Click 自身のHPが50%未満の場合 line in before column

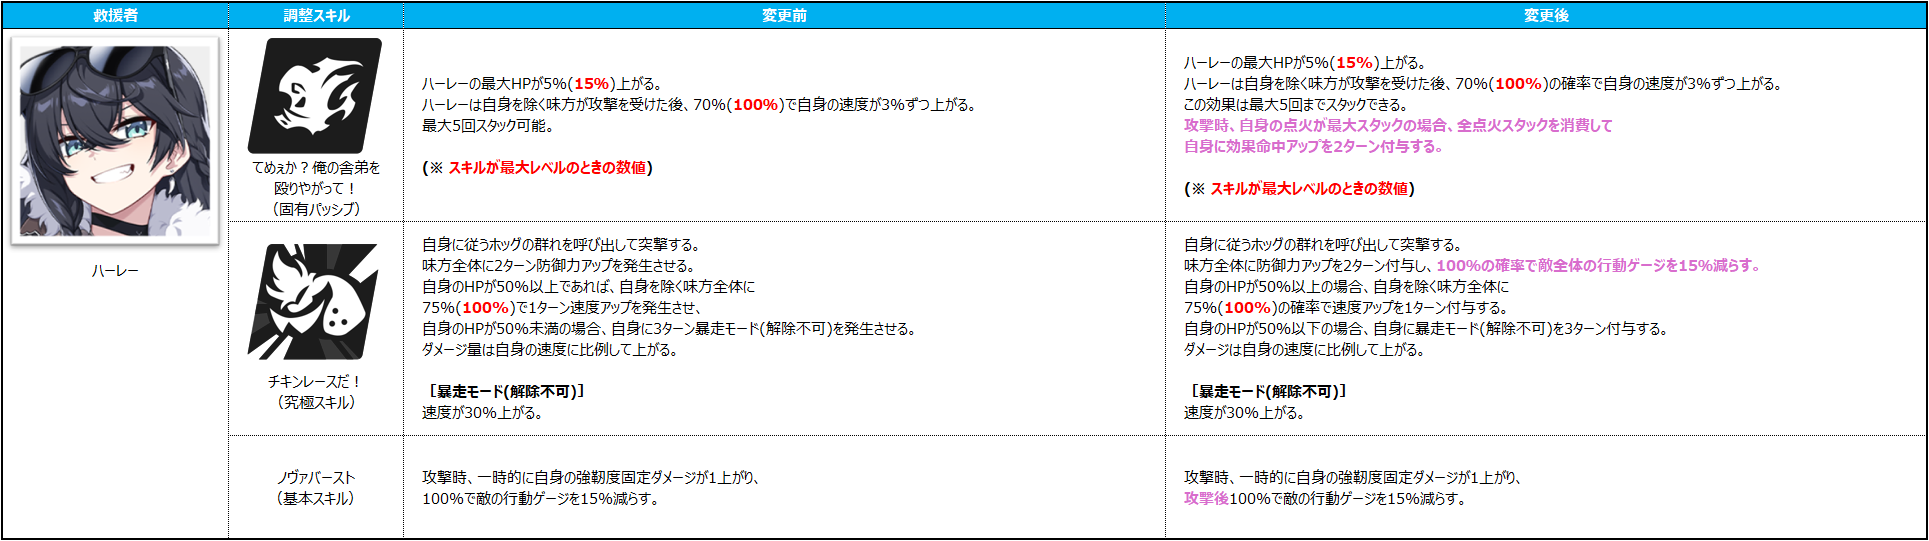pos(670,328)
